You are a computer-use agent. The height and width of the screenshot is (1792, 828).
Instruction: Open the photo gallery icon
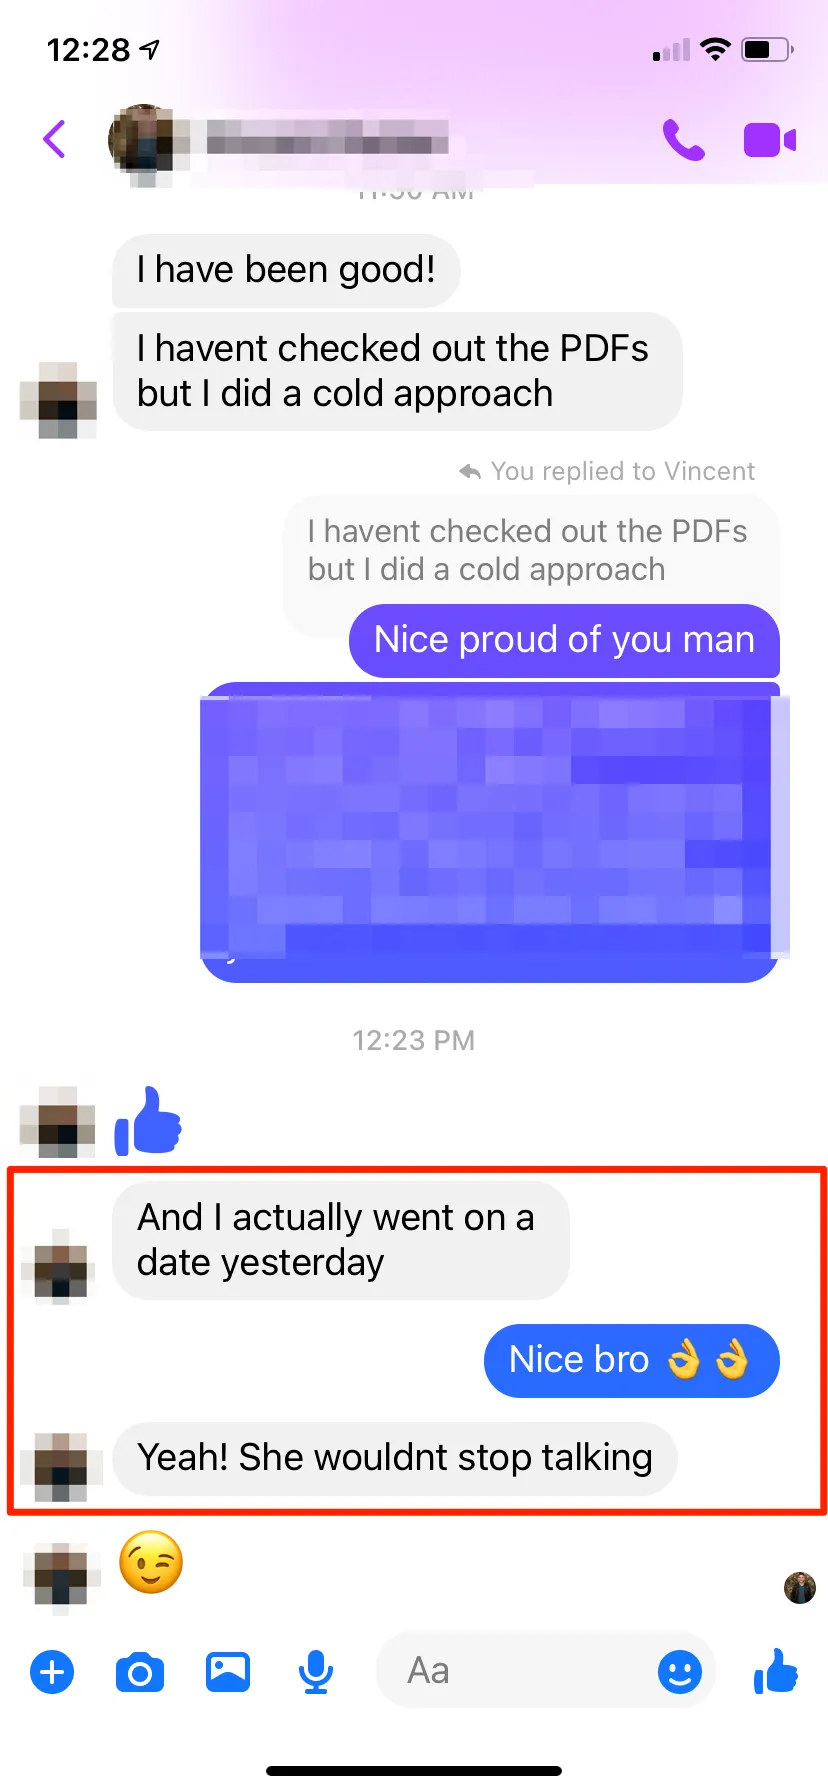228,1672
